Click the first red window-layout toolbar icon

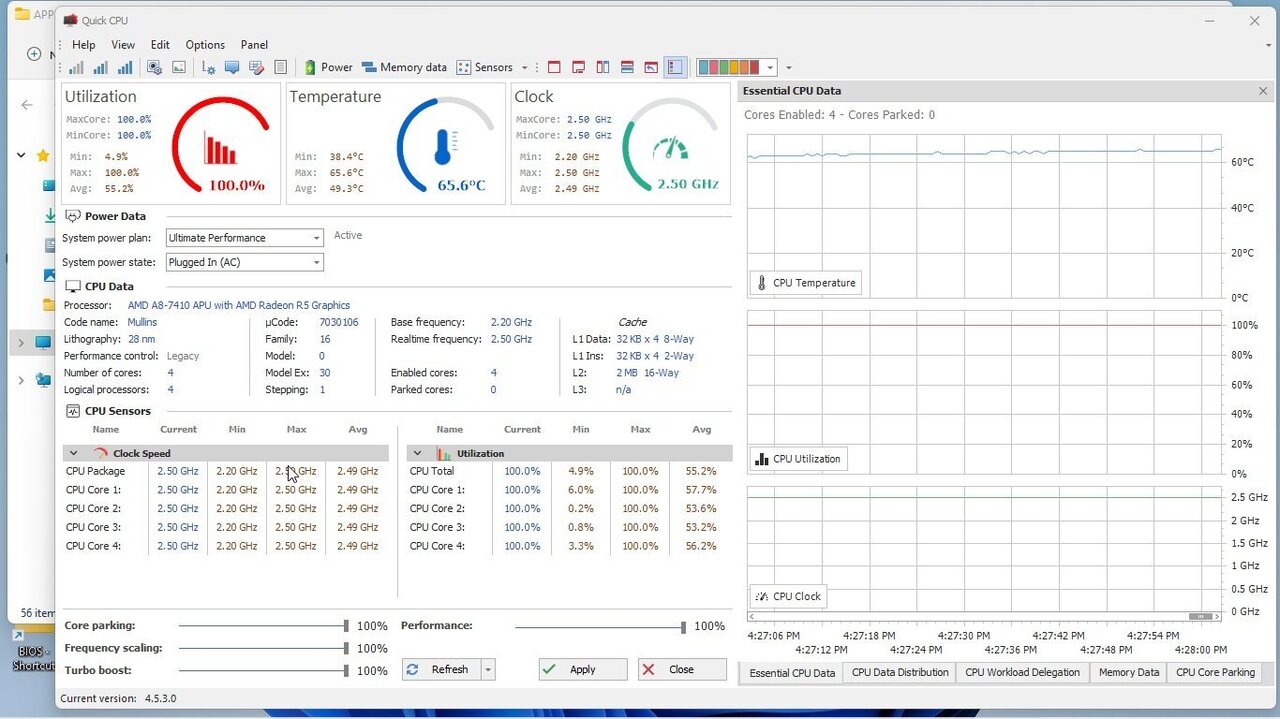click(555, 67)
